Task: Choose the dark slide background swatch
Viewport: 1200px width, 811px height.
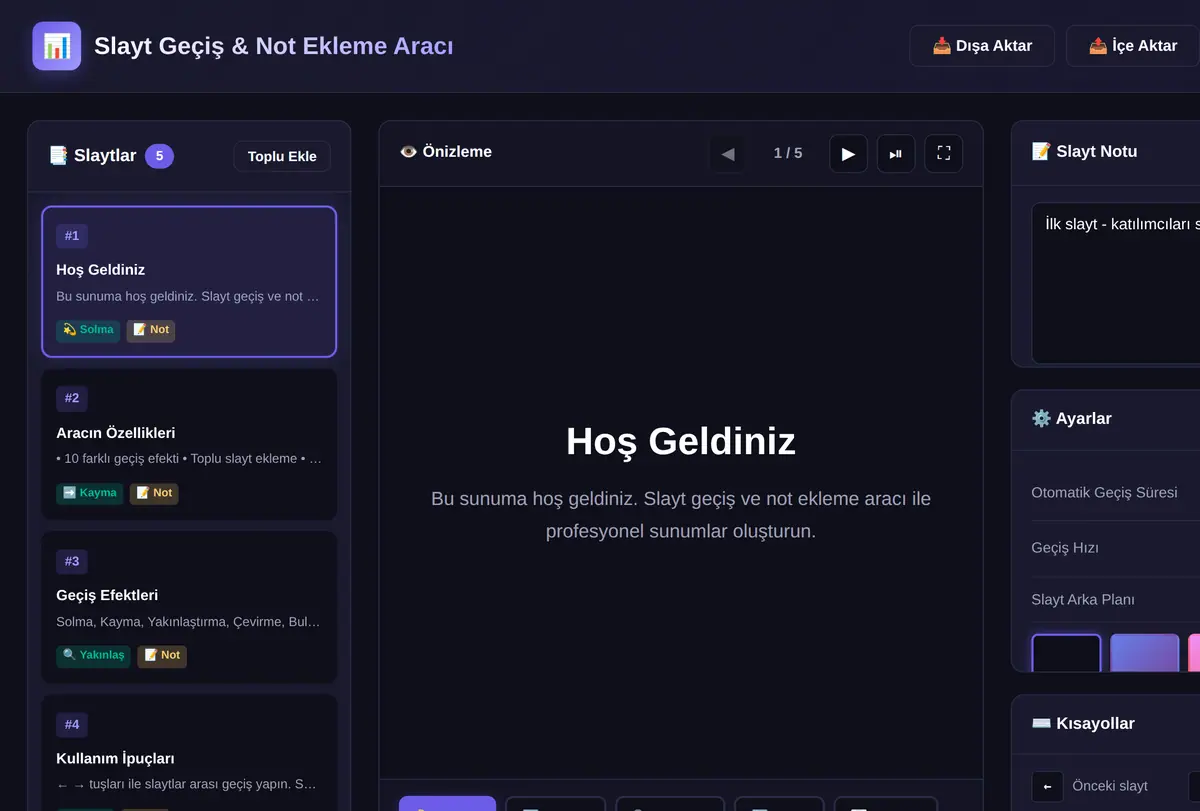Action: 1066,654
